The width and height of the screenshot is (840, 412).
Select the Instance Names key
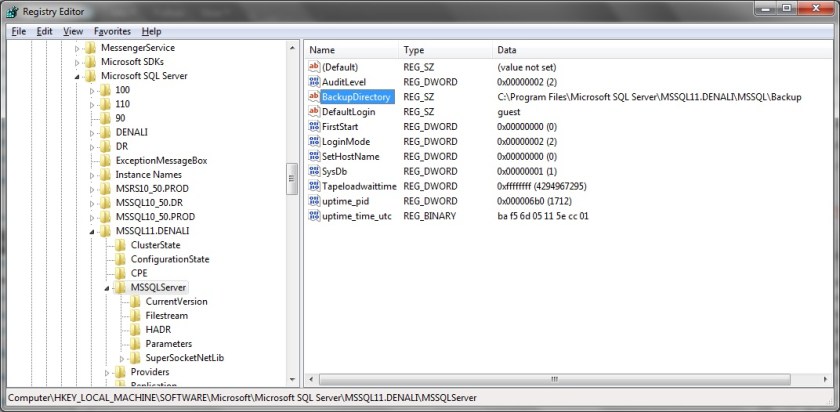pos(148,174)
